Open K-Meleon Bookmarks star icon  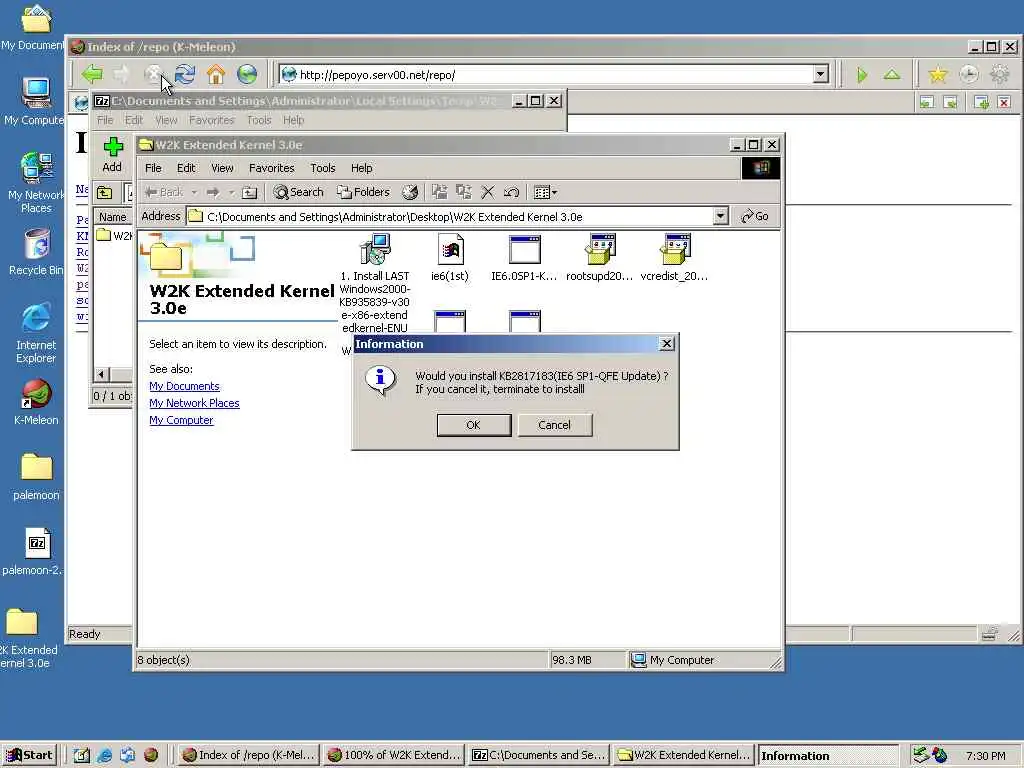pos(937,74)
